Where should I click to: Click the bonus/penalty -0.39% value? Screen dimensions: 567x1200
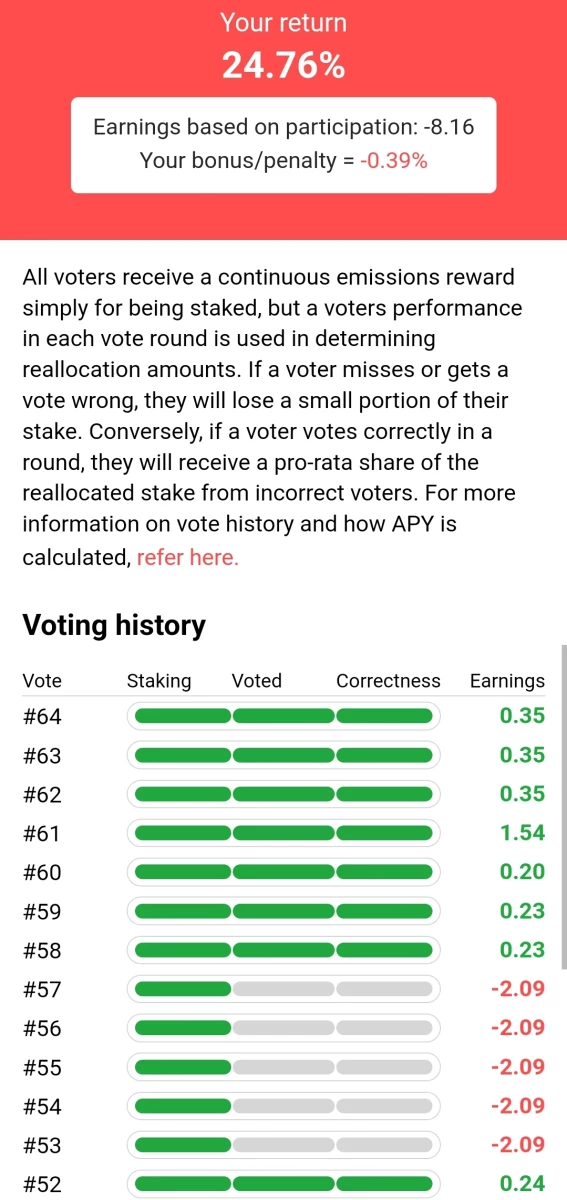click(394, 160)
